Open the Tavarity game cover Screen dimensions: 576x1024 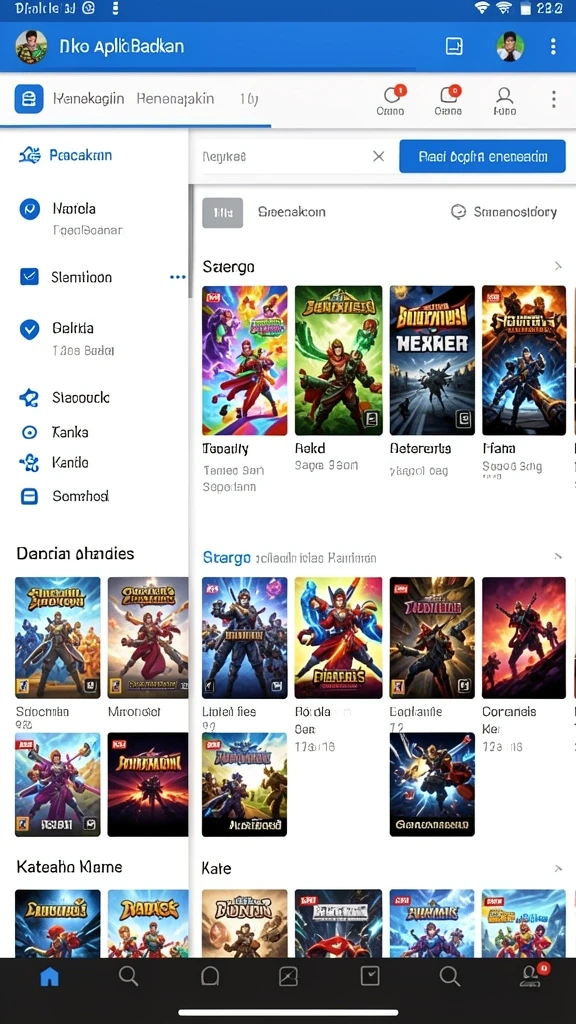[x=245, y=360]
